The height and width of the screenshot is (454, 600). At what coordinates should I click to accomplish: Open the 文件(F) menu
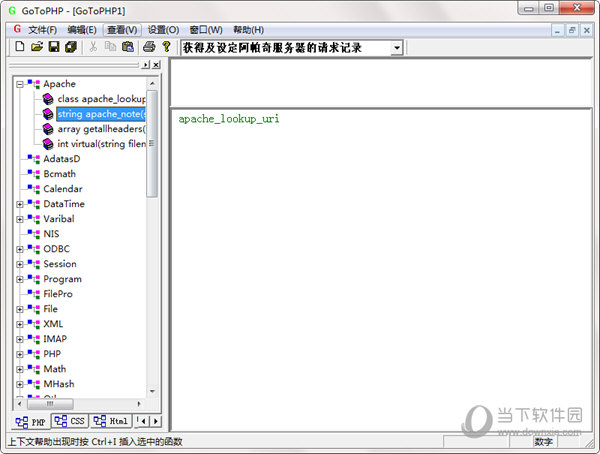pos(42,30)
